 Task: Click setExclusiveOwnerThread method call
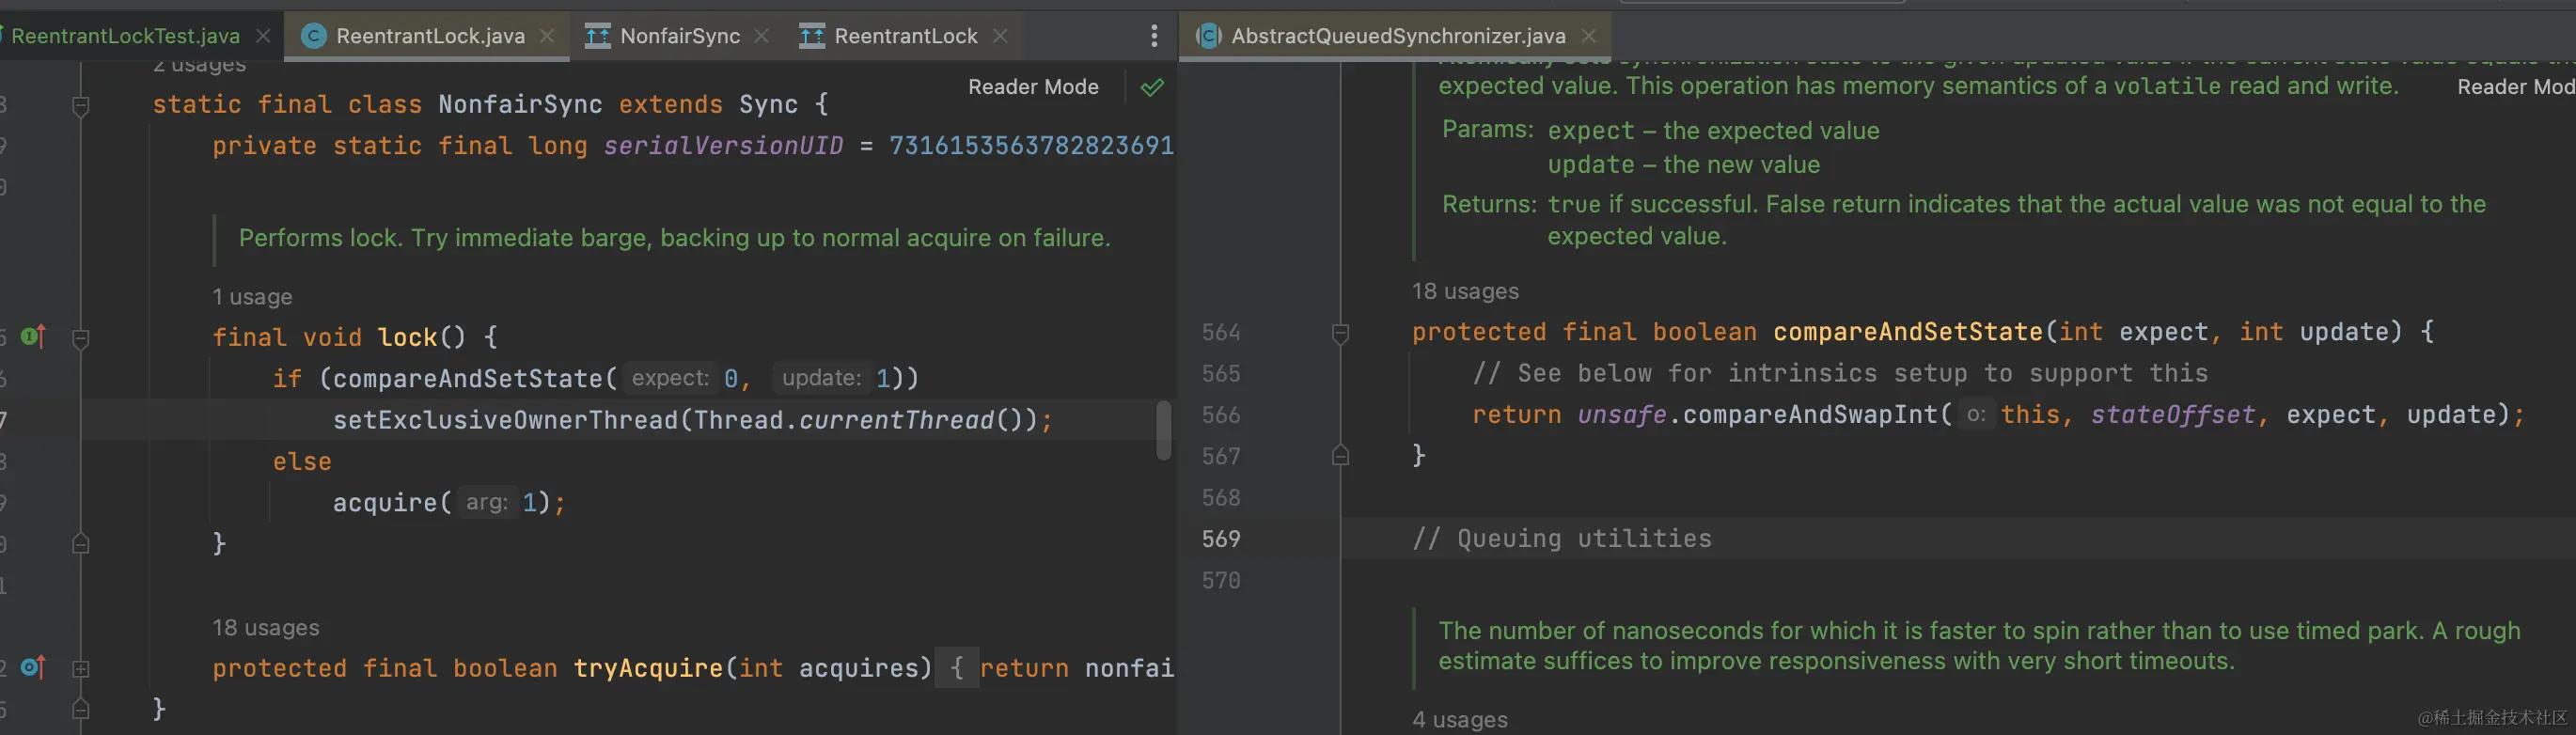(505, 420)
